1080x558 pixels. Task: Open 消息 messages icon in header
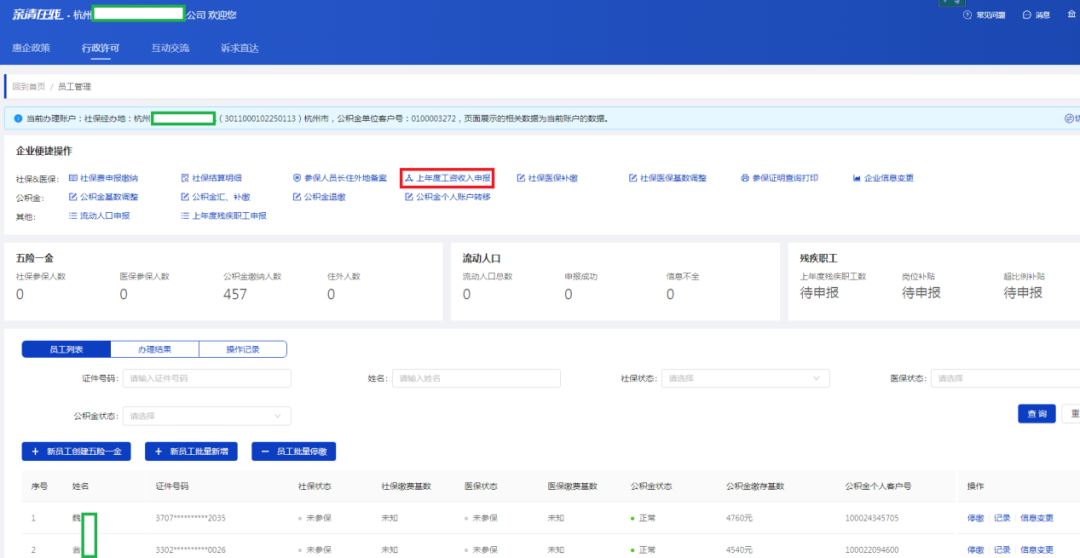point(1027,15)
